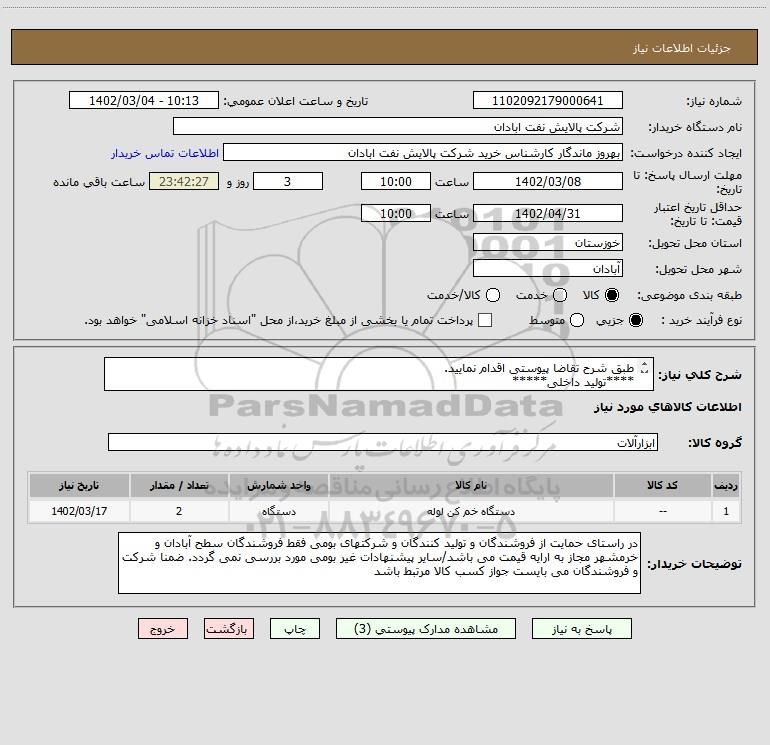Click the نوع فرآیند خرید label
Viewport: 770px width, 745px height.
point(701,320)
